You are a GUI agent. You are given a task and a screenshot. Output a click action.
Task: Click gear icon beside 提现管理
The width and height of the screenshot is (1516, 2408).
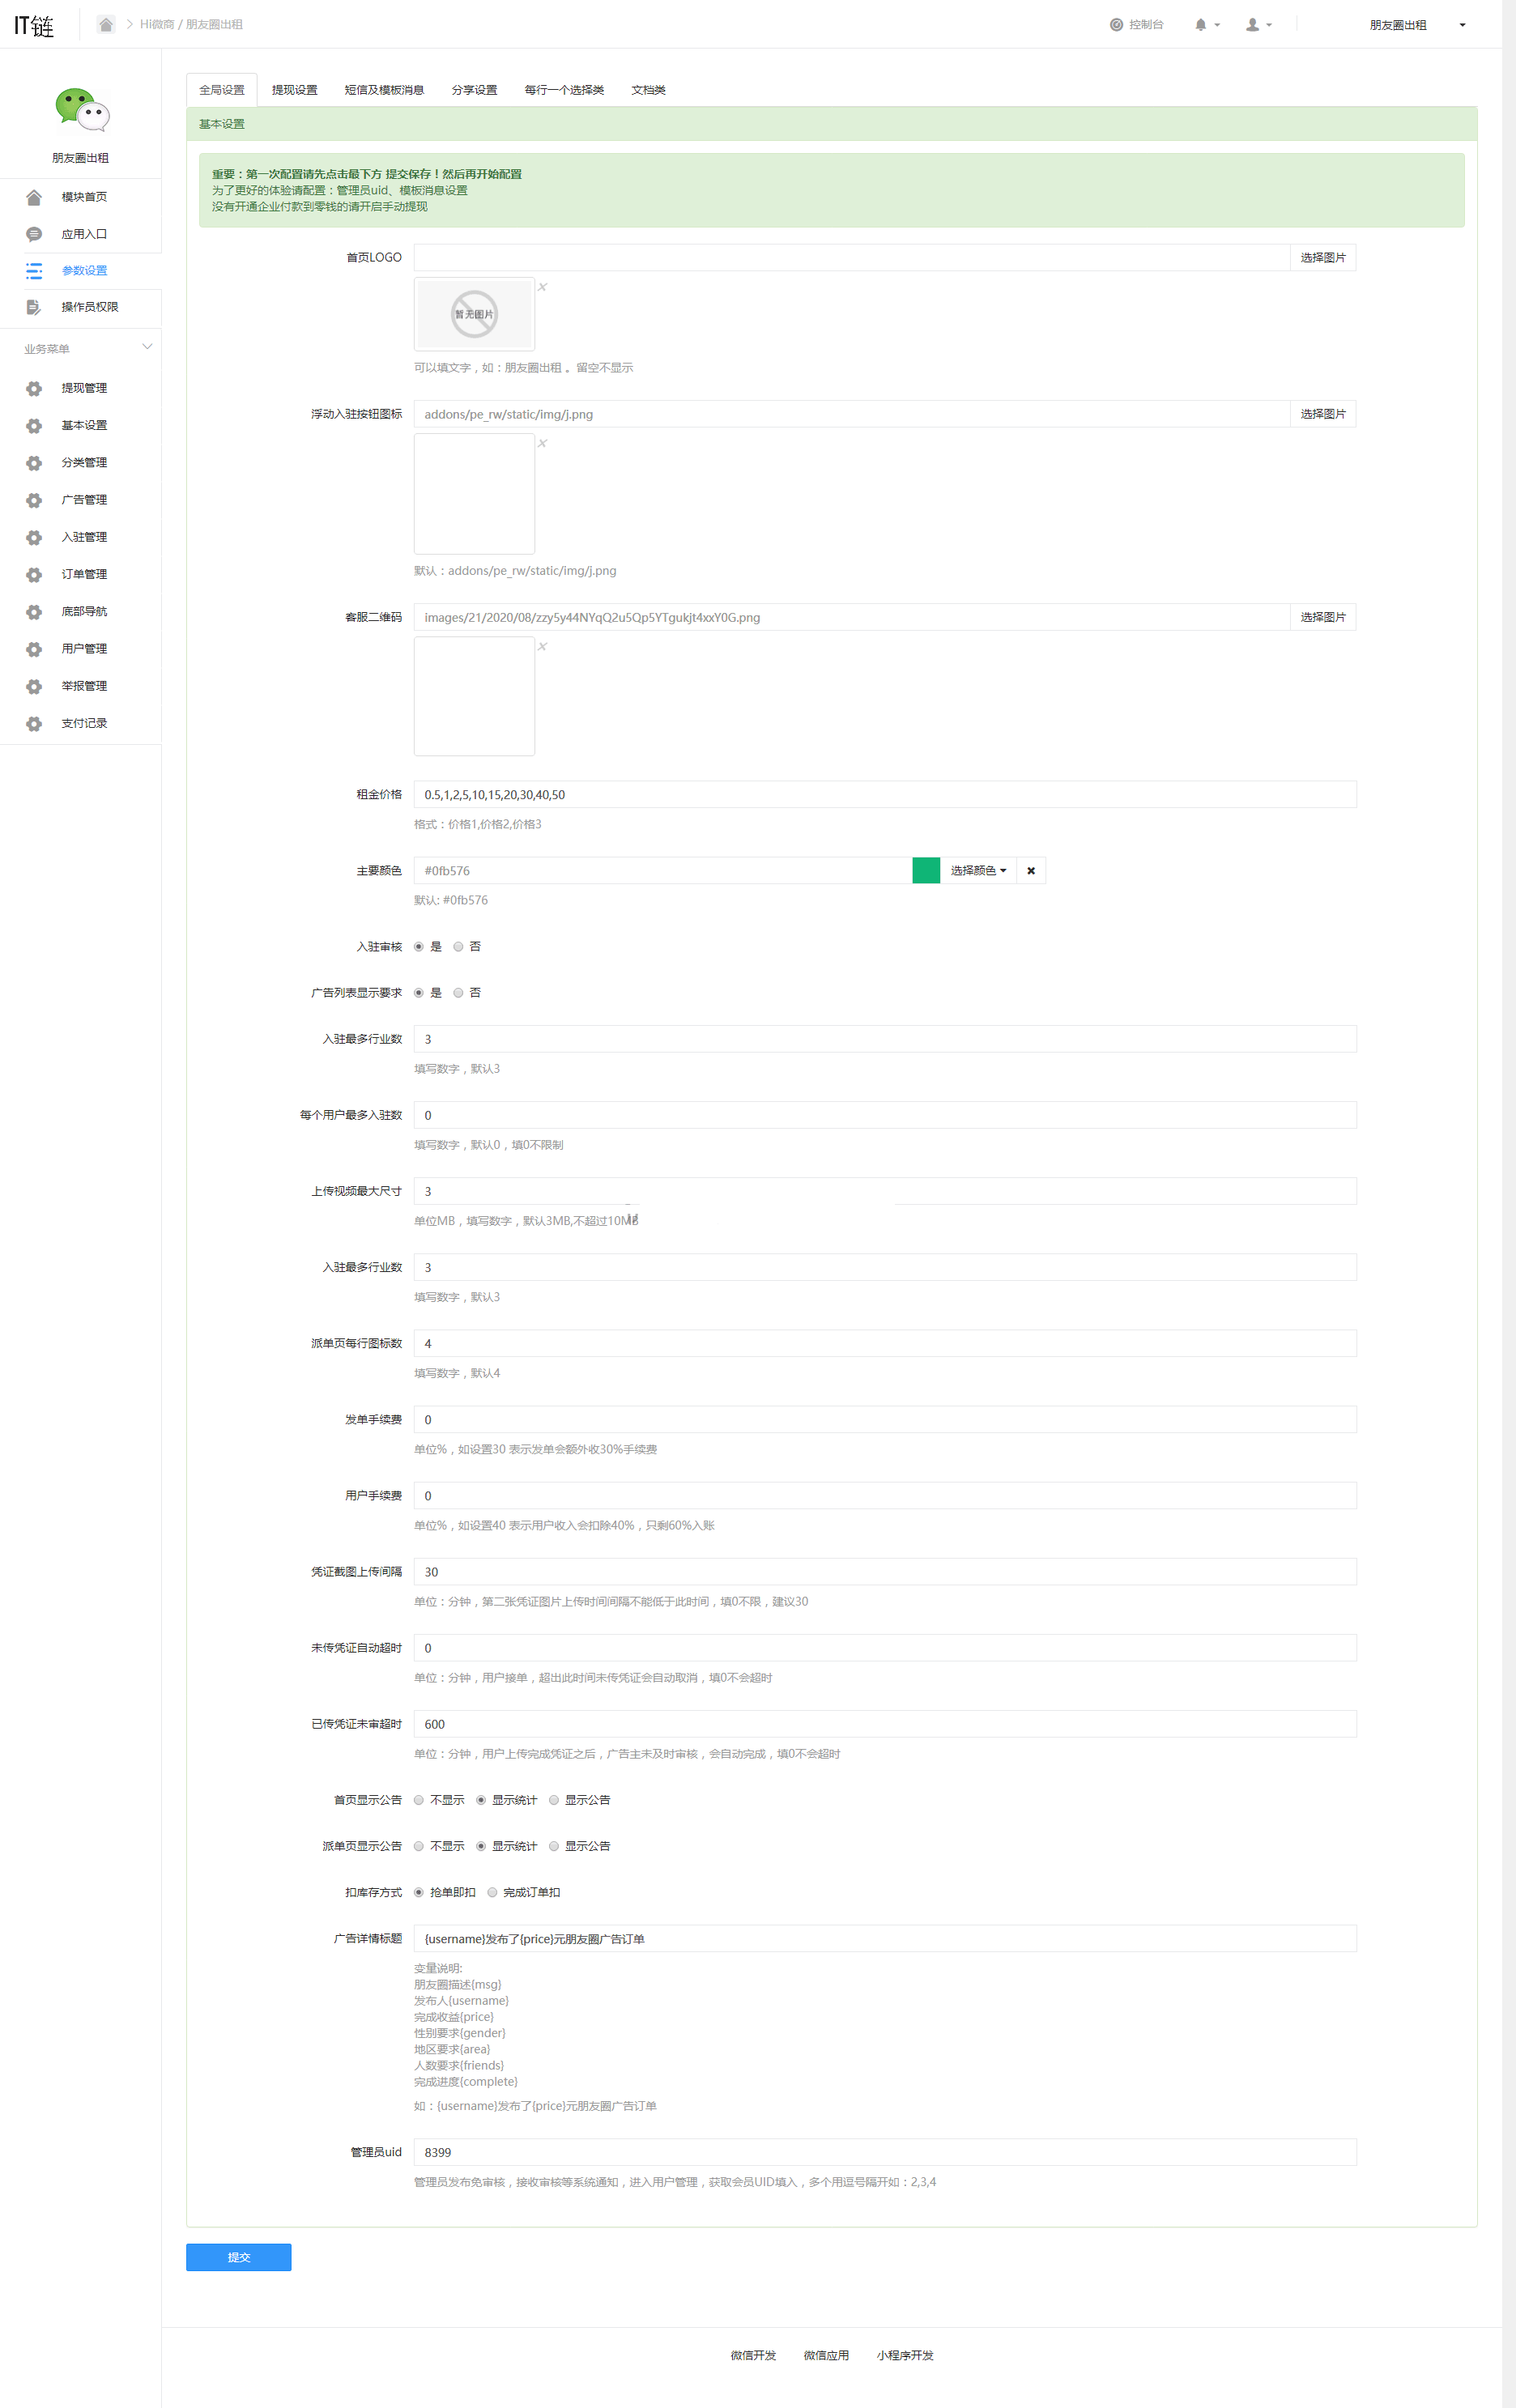click(x=34, y=388)
